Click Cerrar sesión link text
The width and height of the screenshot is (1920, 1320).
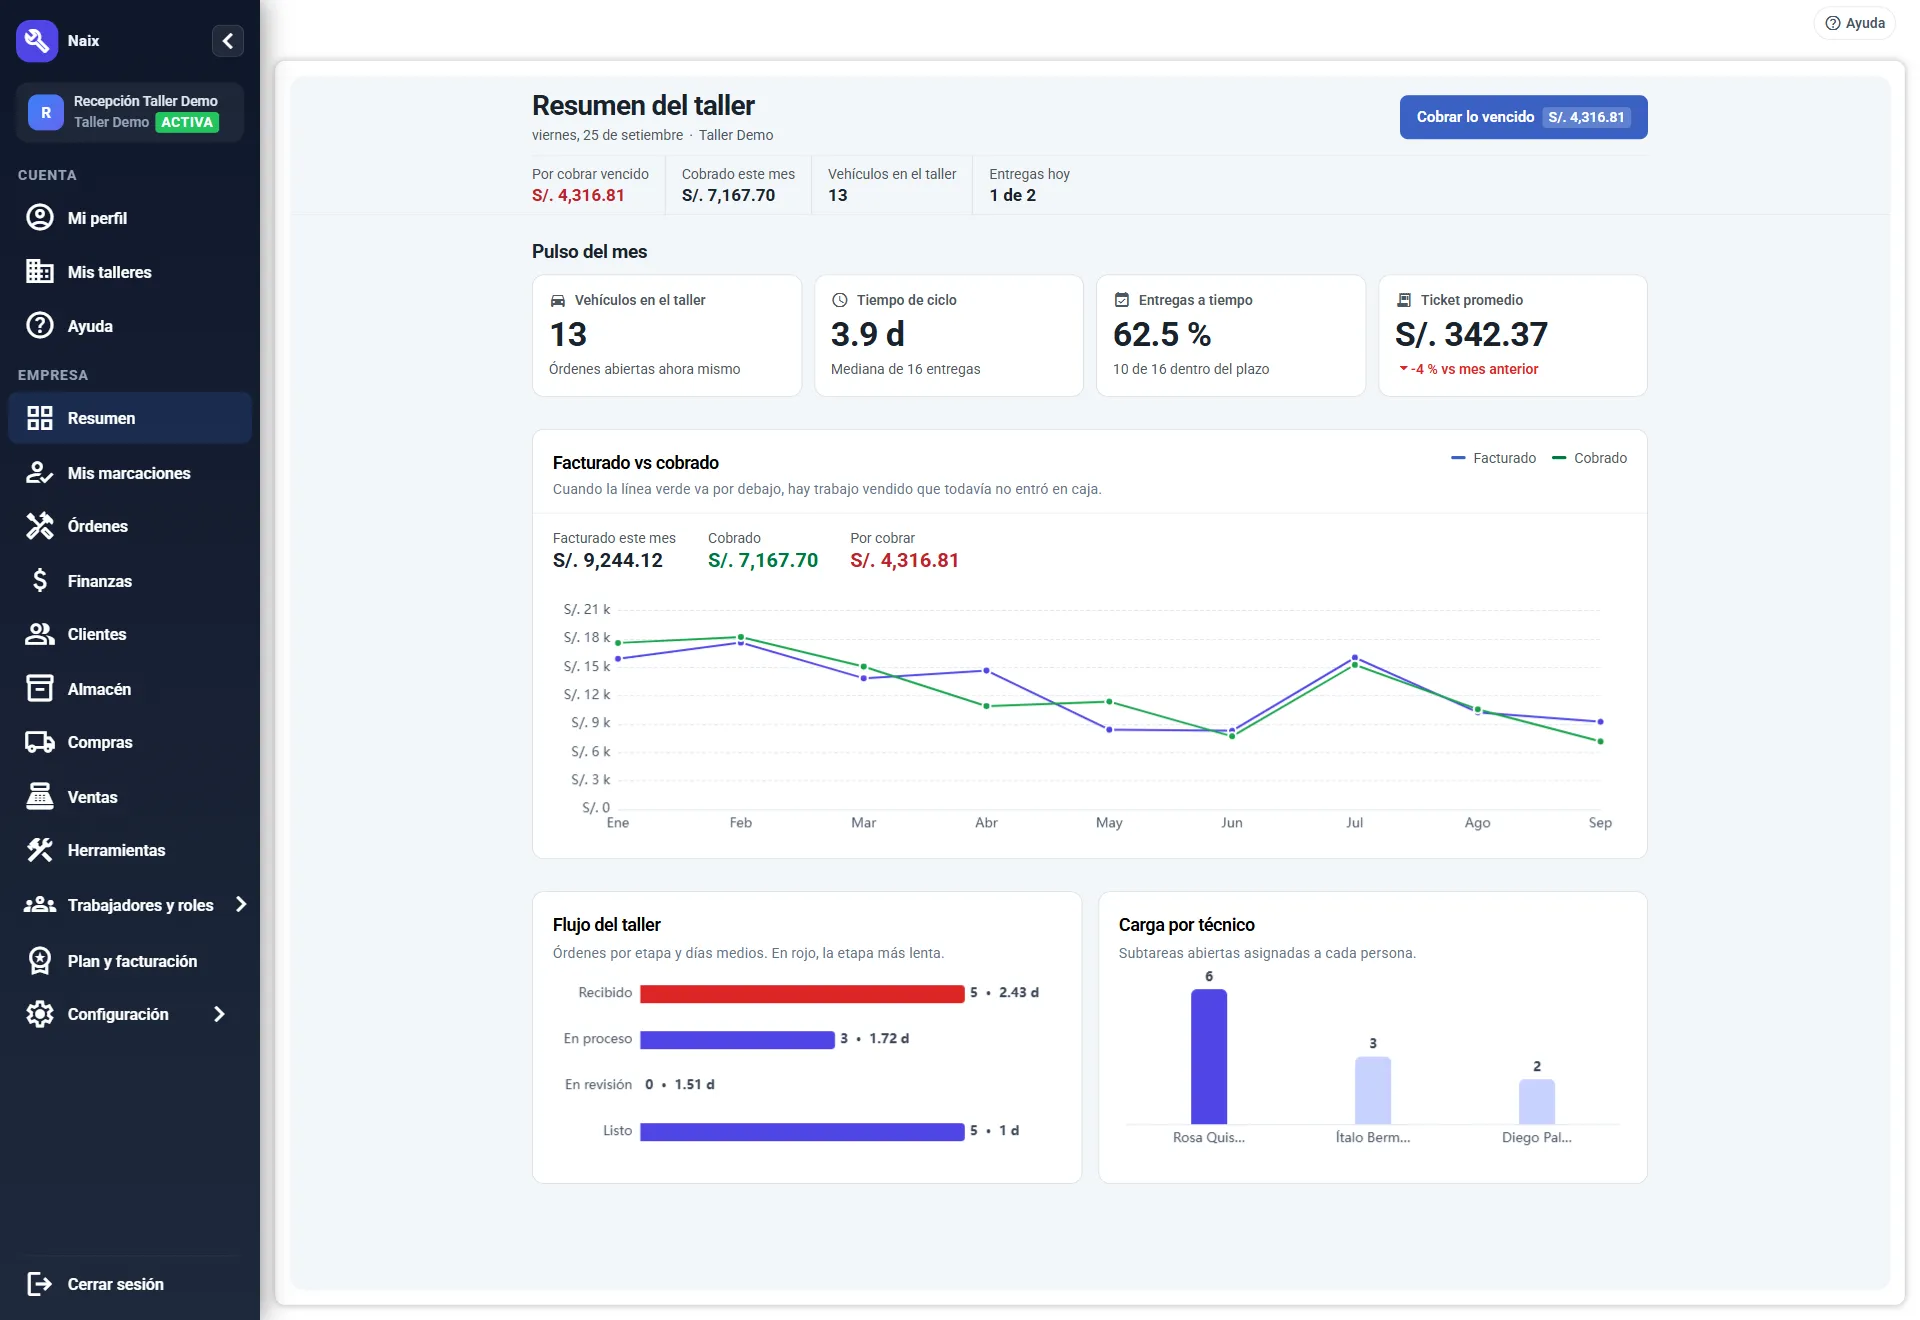[x=116, y=1284]
